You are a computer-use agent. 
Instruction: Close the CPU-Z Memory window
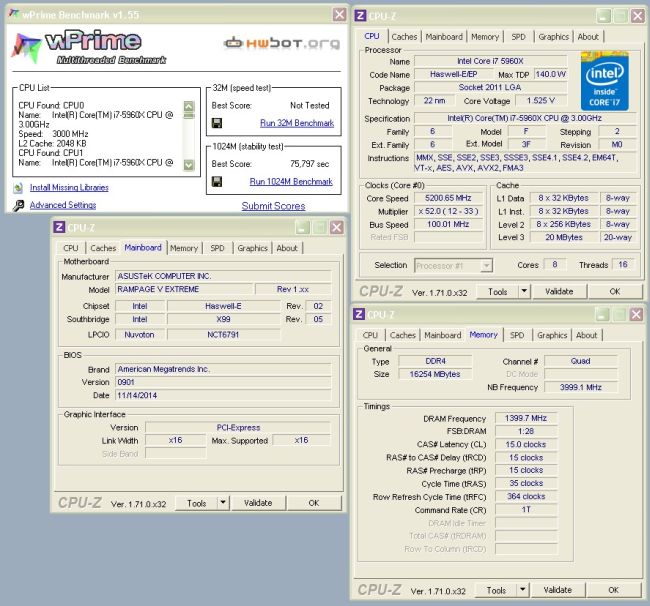[636, 315]
